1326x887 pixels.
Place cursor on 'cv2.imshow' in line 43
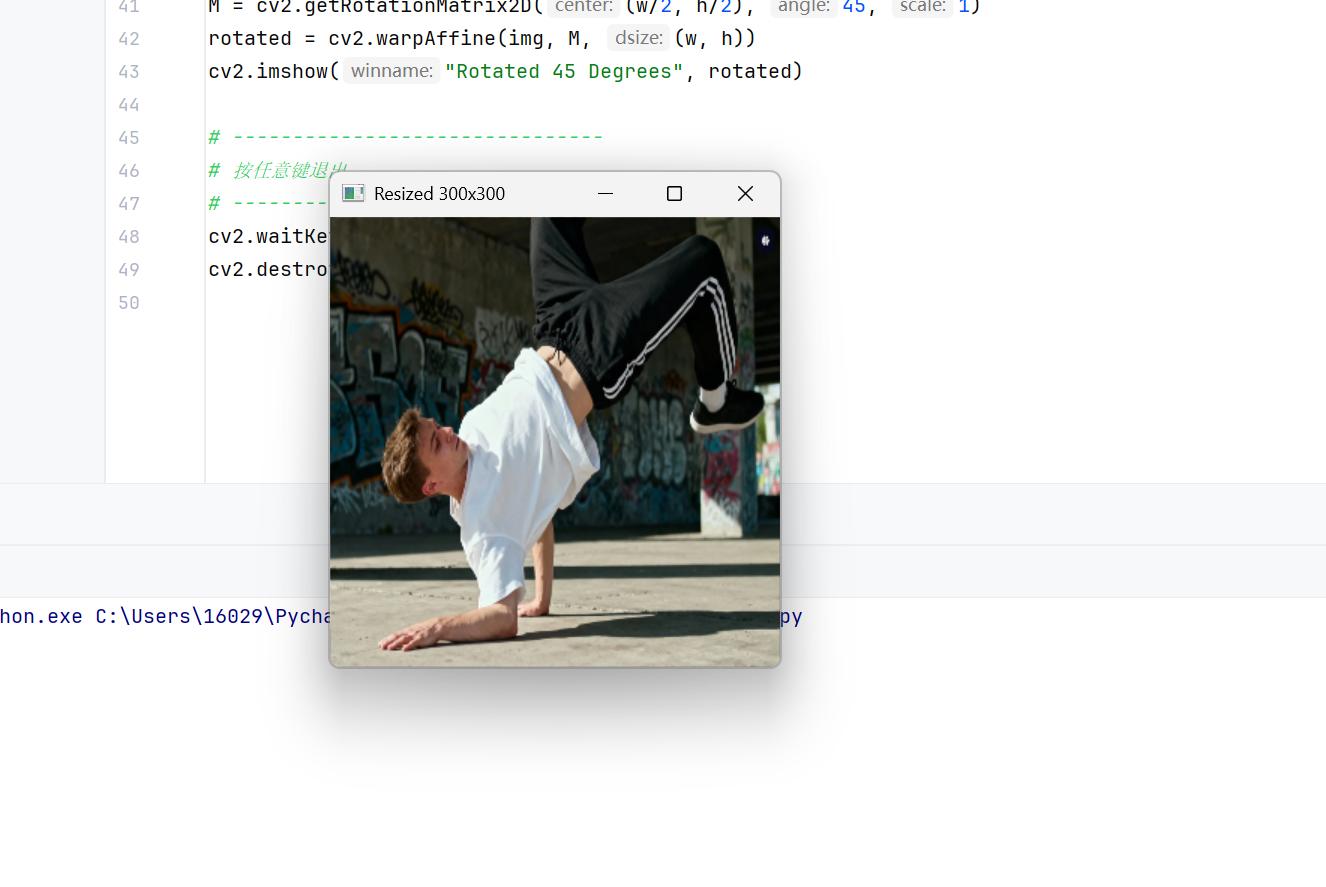(x=268, y=71)
